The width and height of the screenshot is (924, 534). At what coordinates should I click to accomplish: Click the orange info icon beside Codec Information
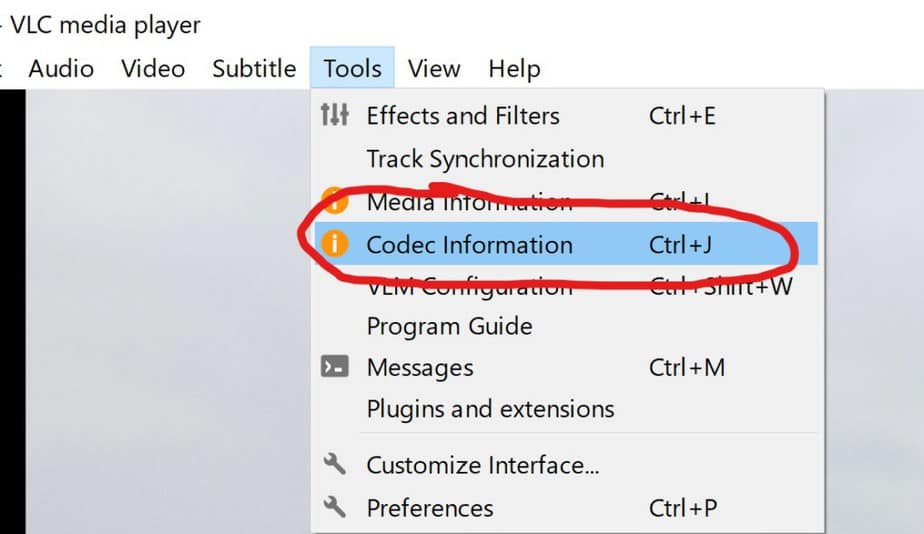(x=334, y=243)
